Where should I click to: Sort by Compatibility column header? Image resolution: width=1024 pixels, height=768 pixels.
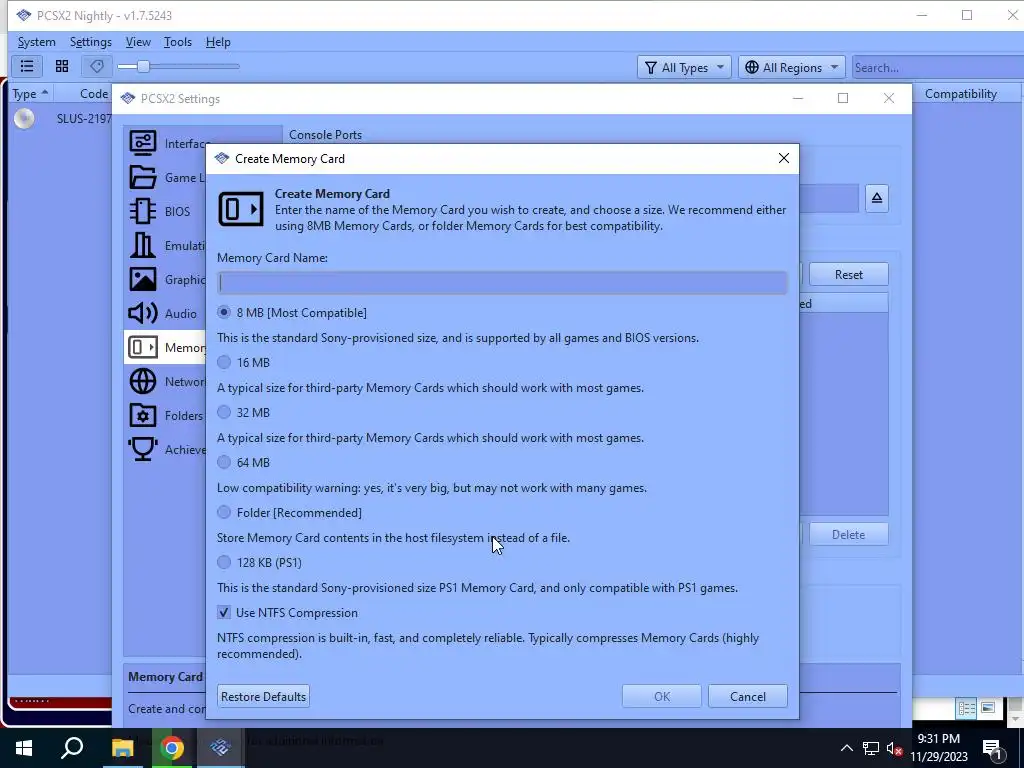[x=960, y=93]
